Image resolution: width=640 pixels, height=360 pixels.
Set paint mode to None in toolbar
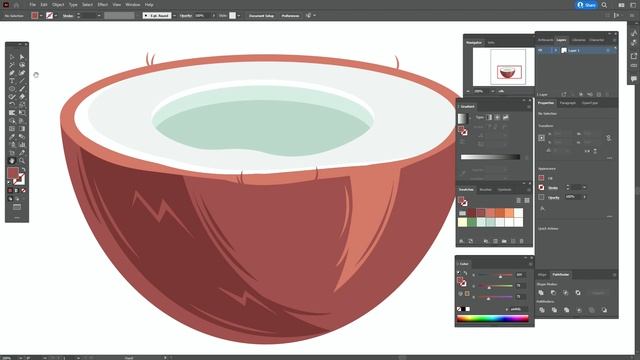[x=23, y=190]
